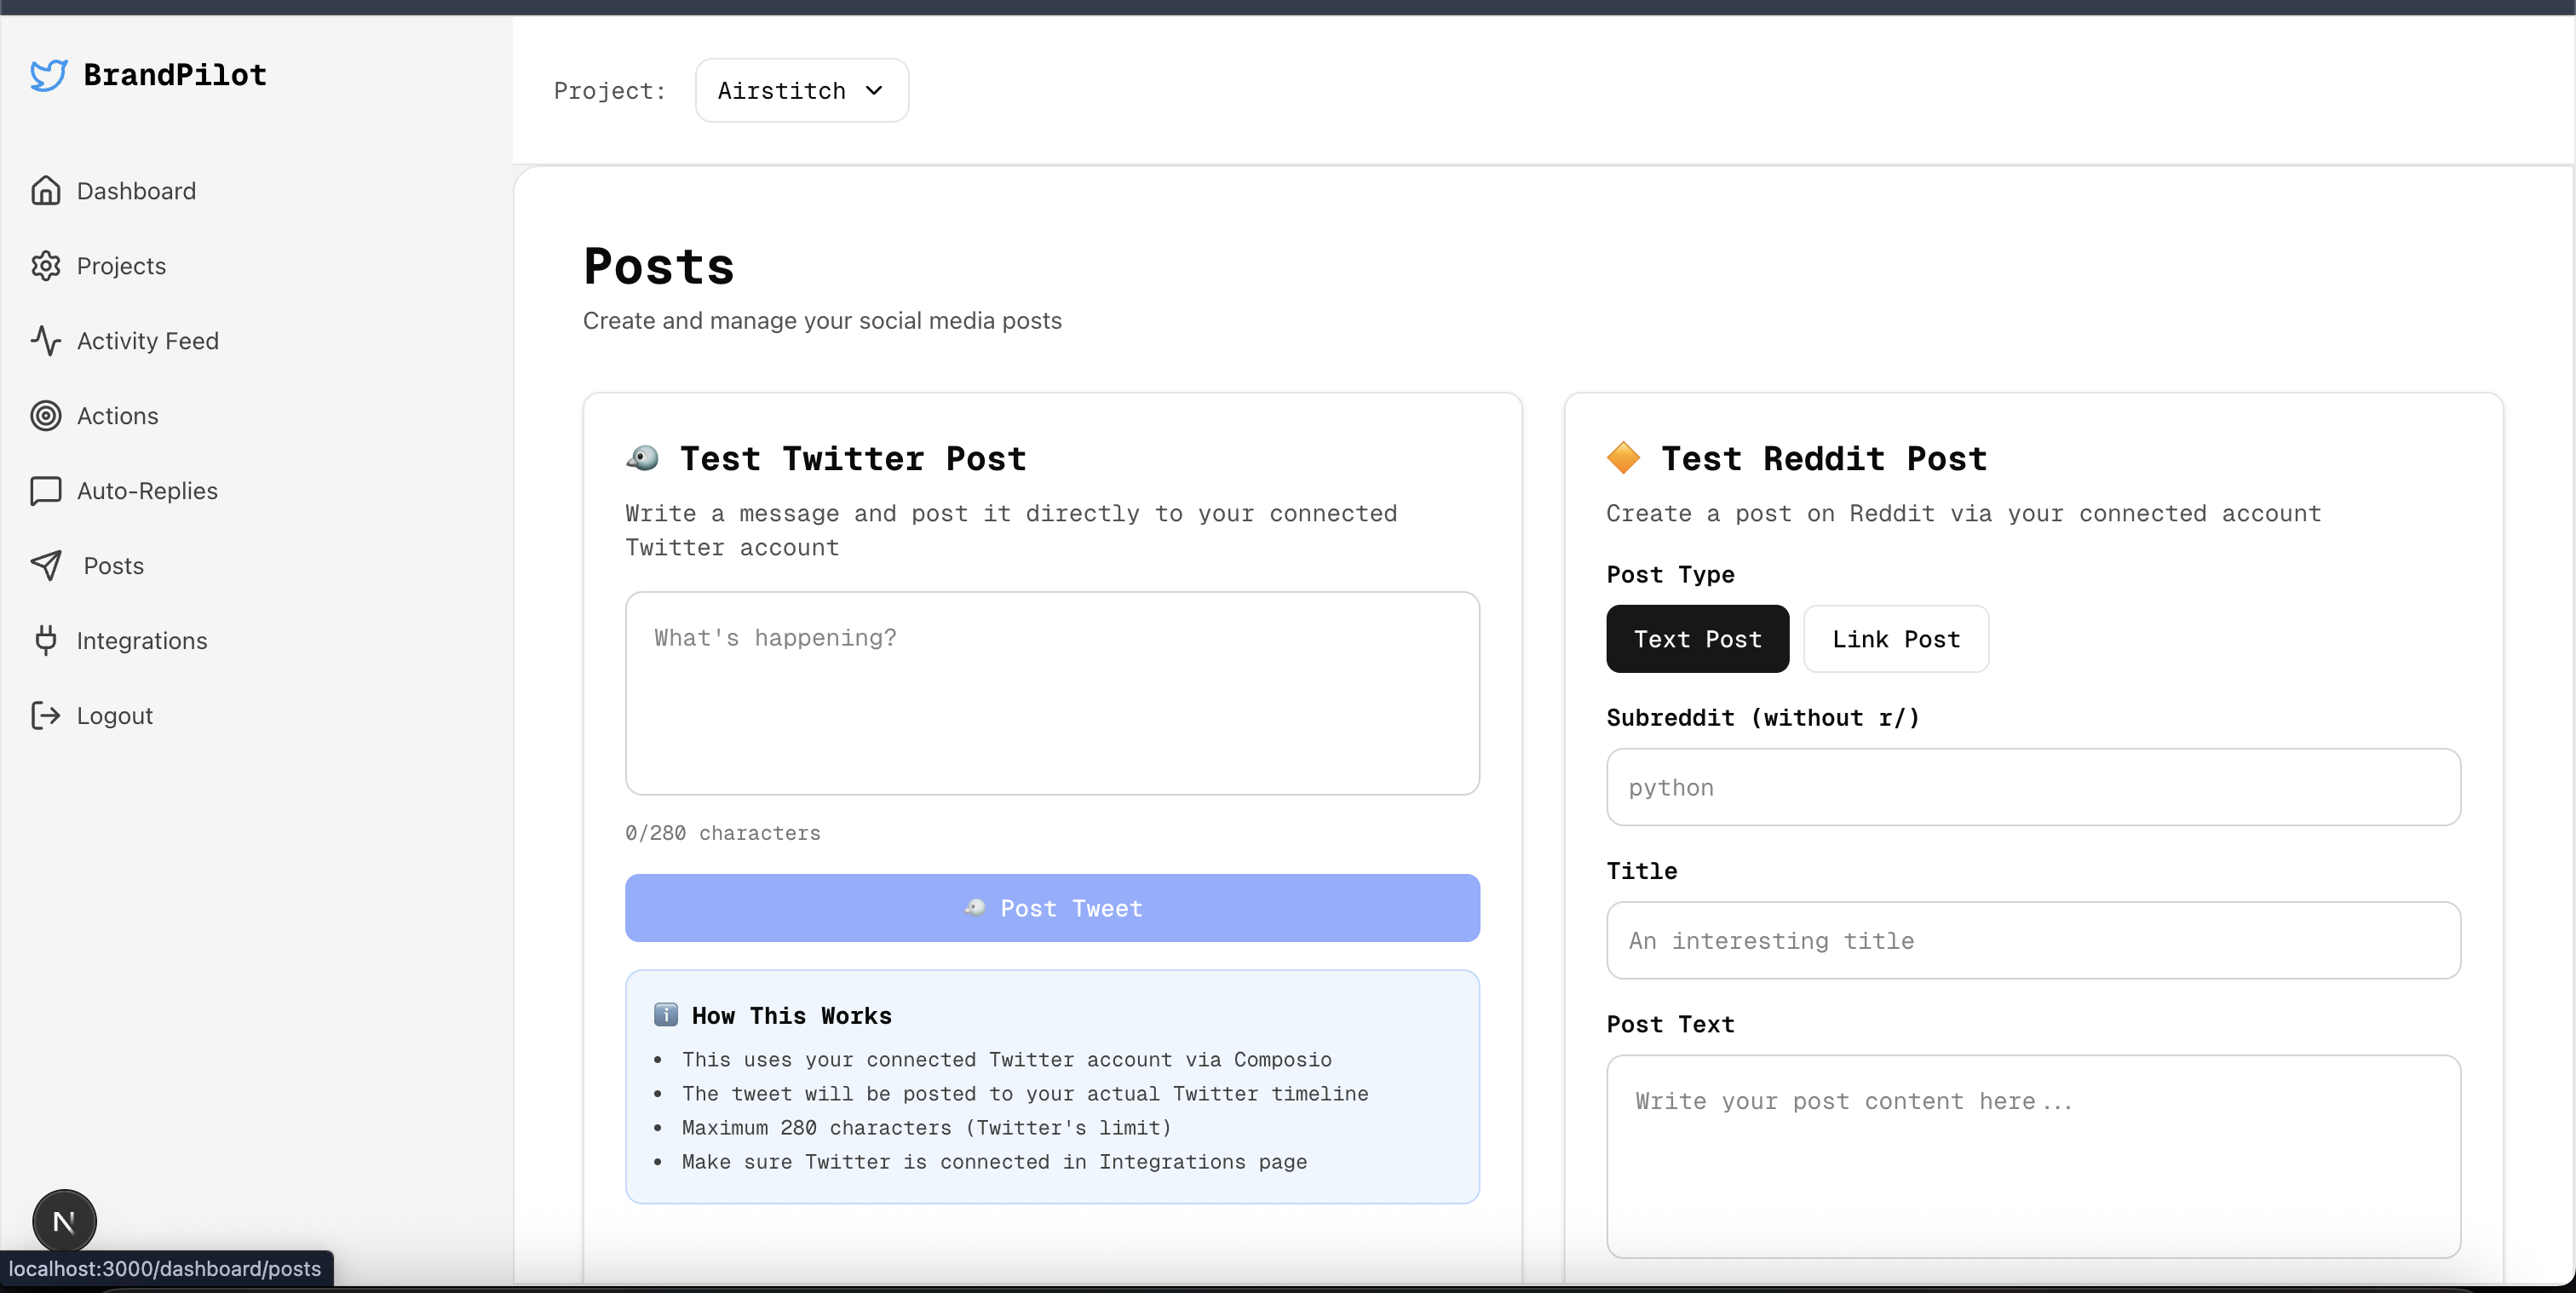The height and width of the screenshot is (1293, 2576).
Task: Switch to the Link Post type
Action: pyautogui.click(x=1895, y=638)
